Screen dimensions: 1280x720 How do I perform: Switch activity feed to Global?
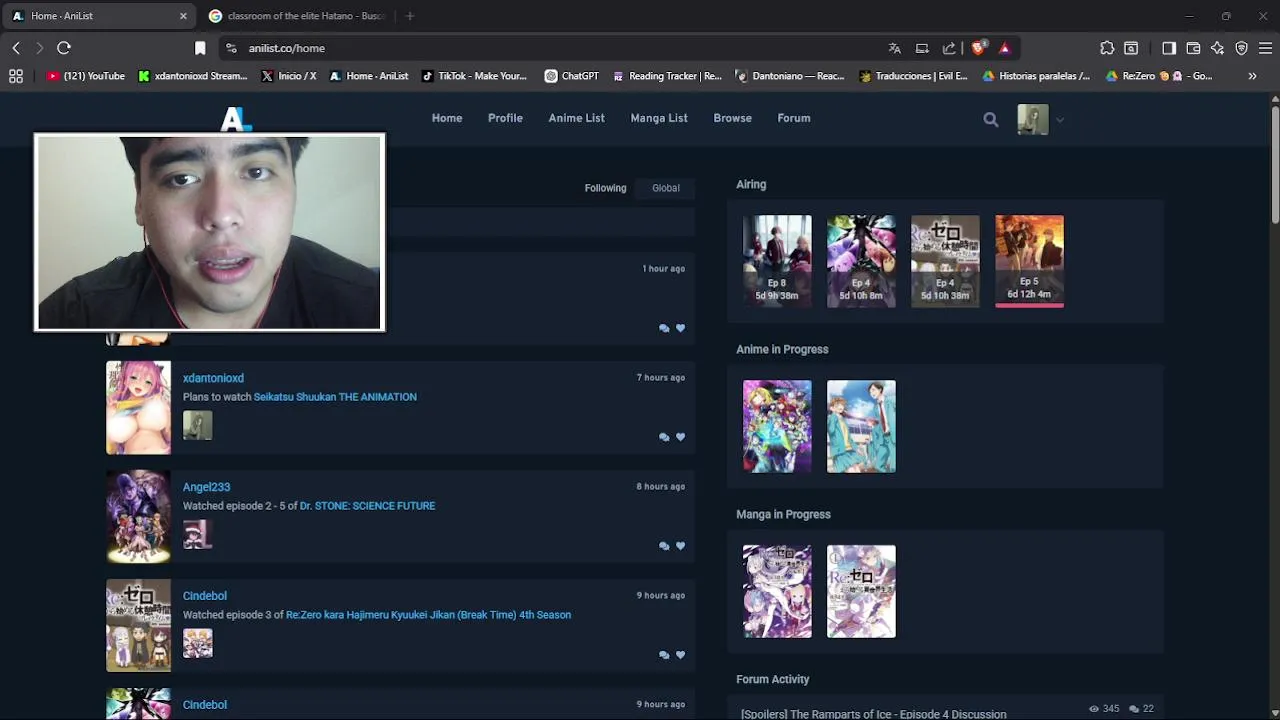click(666, 188)
